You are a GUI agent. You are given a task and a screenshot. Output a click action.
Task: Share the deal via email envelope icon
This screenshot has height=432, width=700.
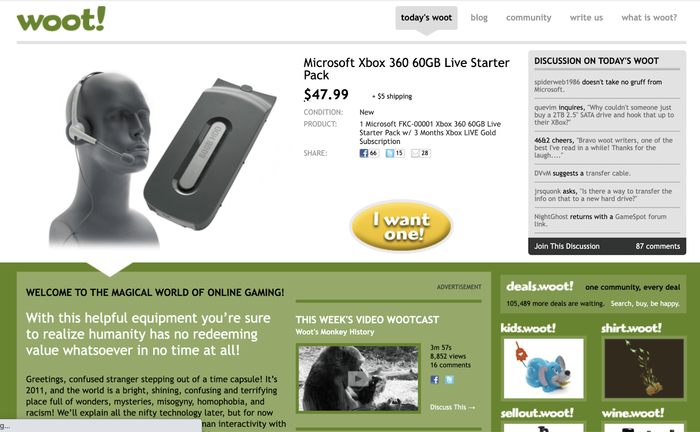coord(415,153)
